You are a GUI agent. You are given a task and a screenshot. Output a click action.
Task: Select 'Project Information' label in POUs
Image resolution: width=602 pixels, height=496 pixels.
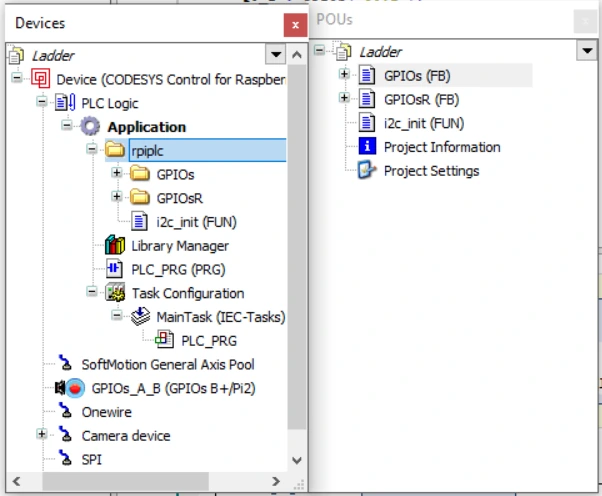click(442, 147)
